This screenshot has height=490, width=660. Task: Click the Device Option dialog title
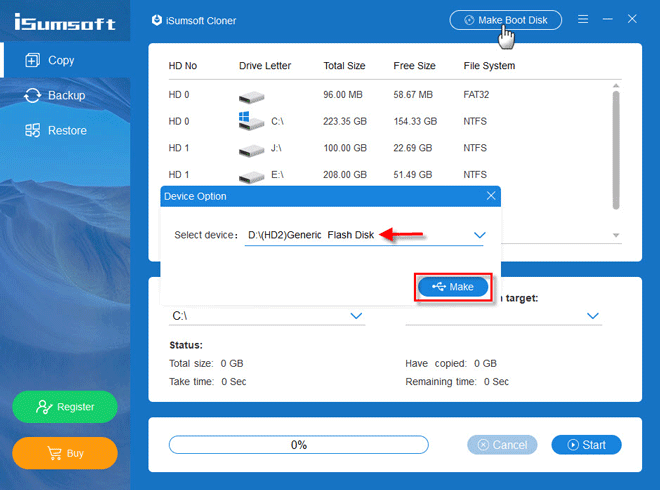pos(195,196)
